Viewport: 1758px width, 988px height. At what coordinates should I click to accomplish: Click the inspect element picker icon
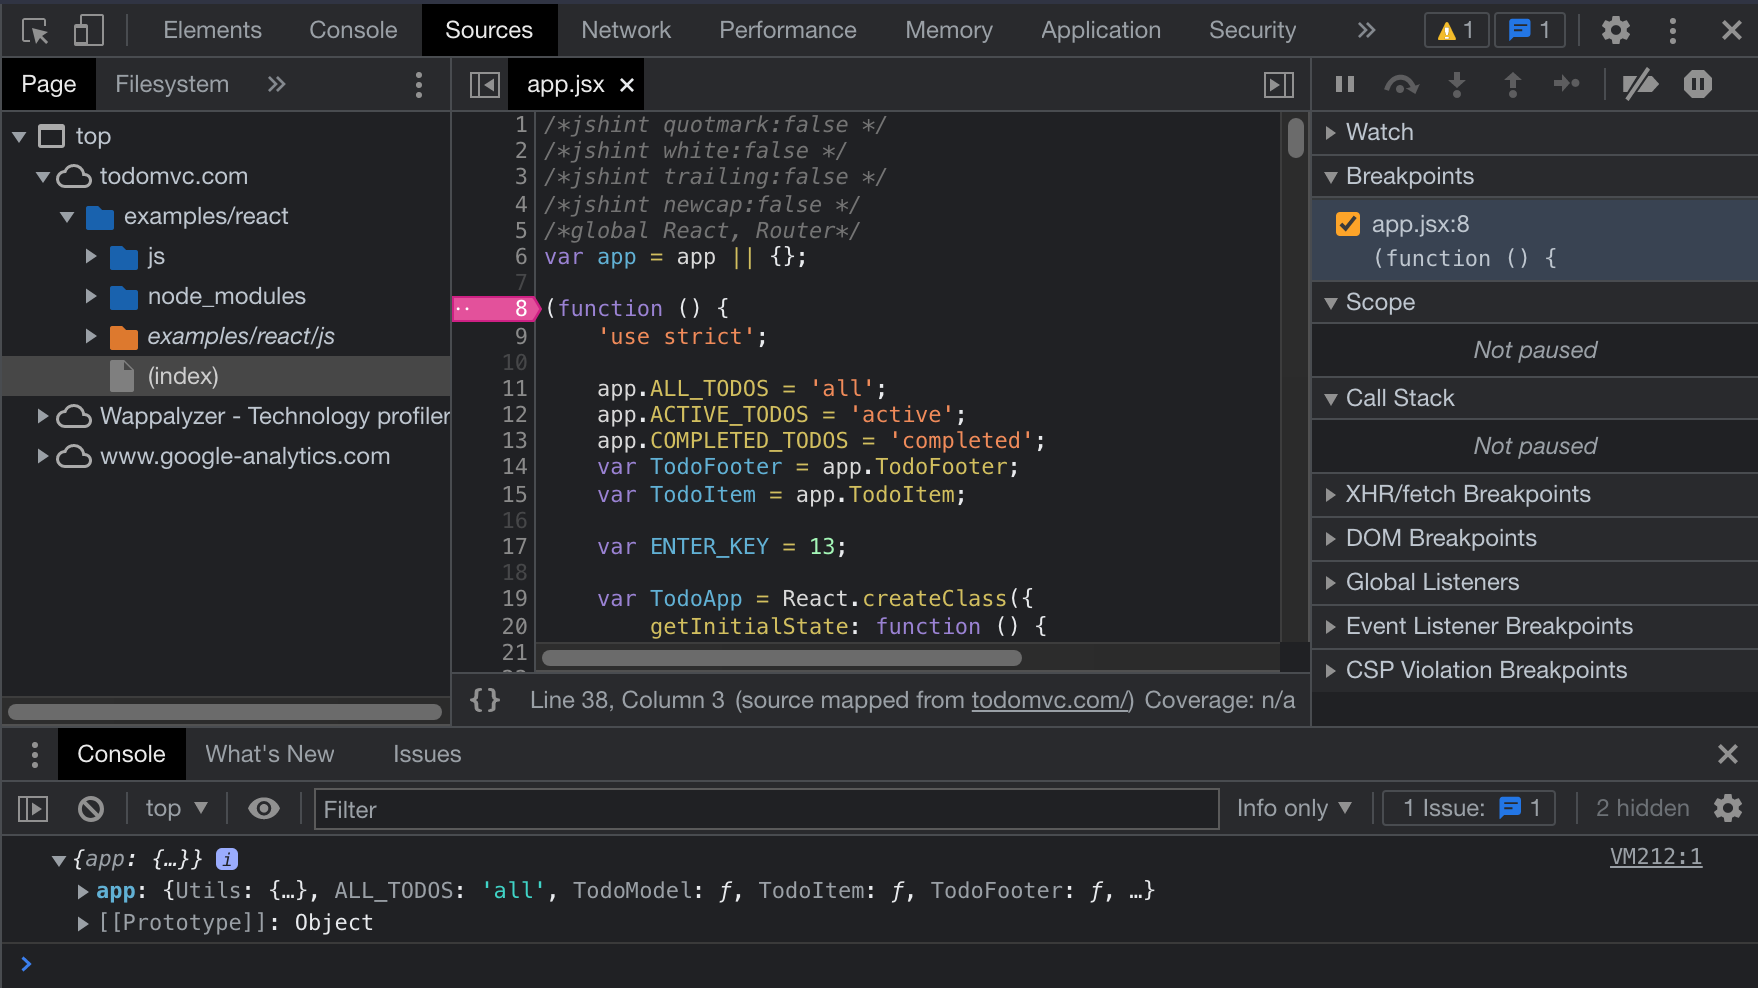(x=35, y=31)
